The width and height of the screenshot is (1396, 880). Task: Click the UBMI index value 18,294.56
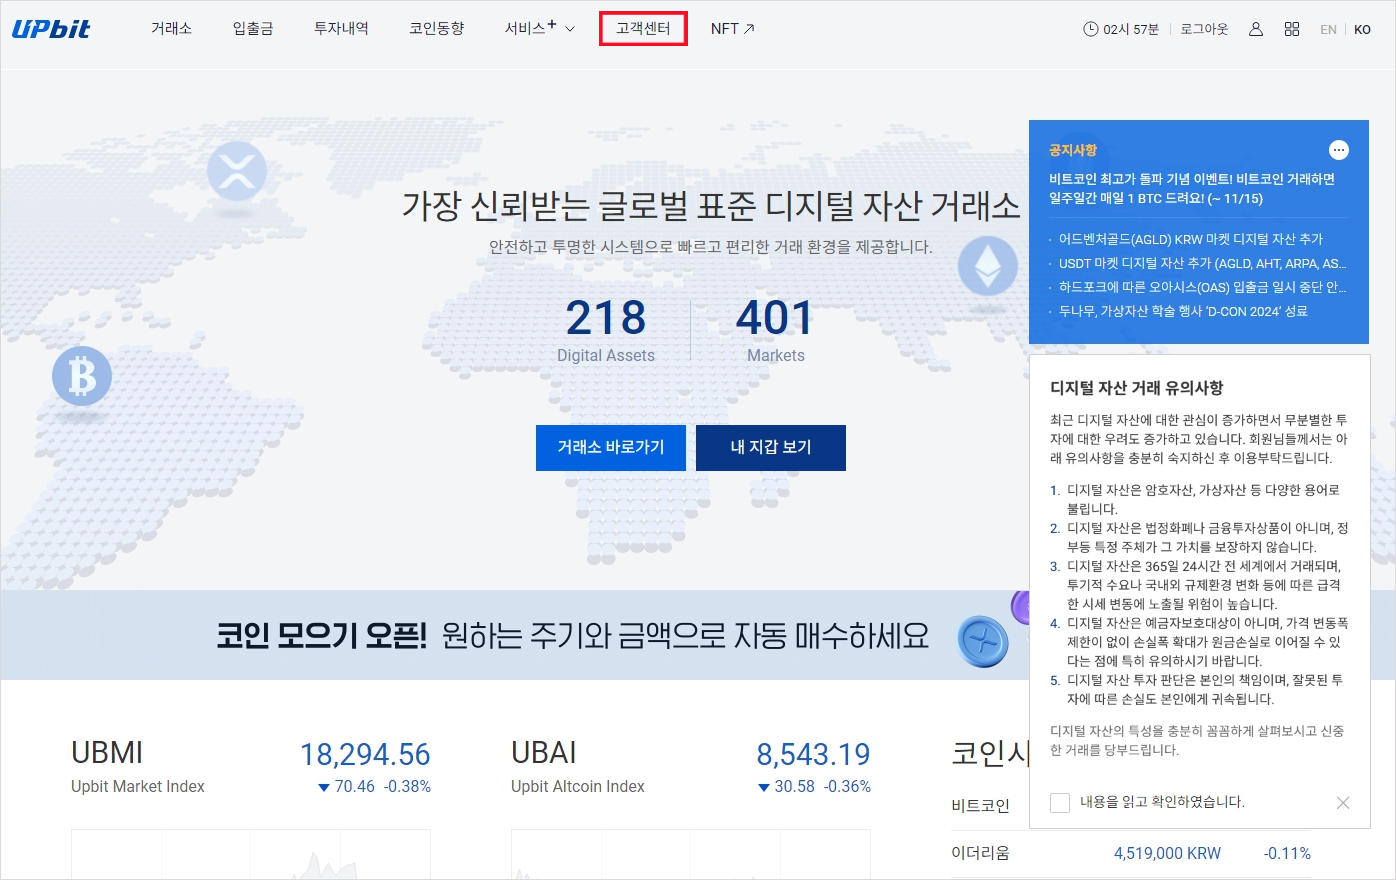365,754
